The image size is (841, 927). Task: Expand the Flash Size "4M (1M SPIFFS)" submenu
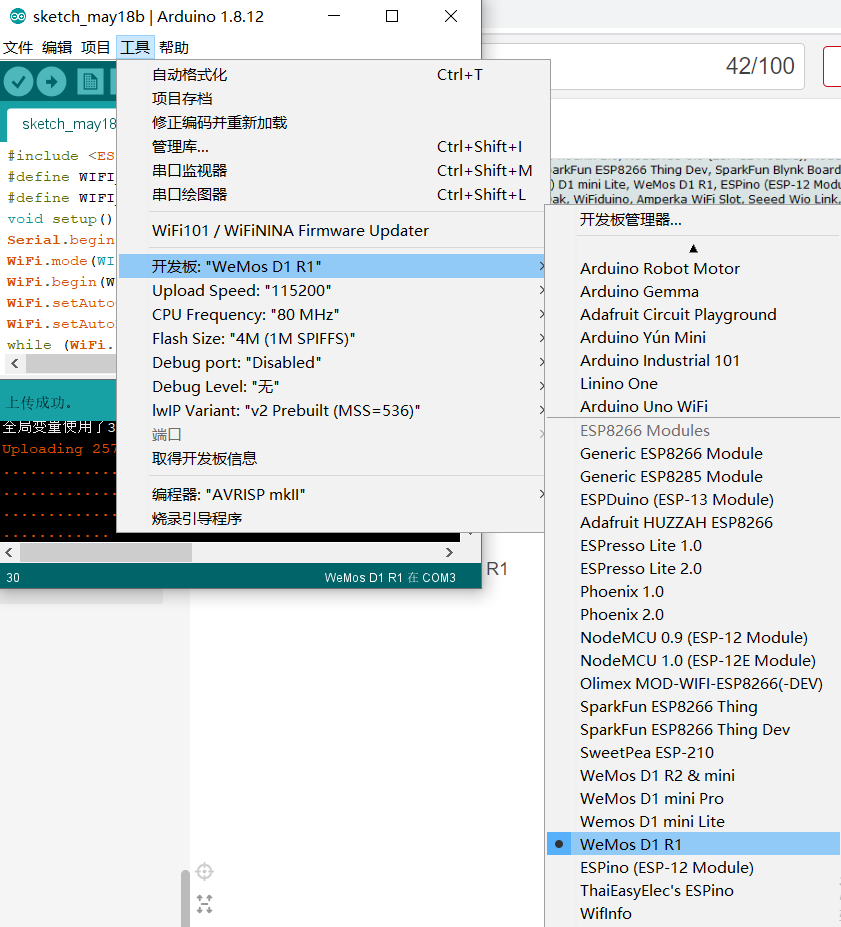[x=331, y=338]
